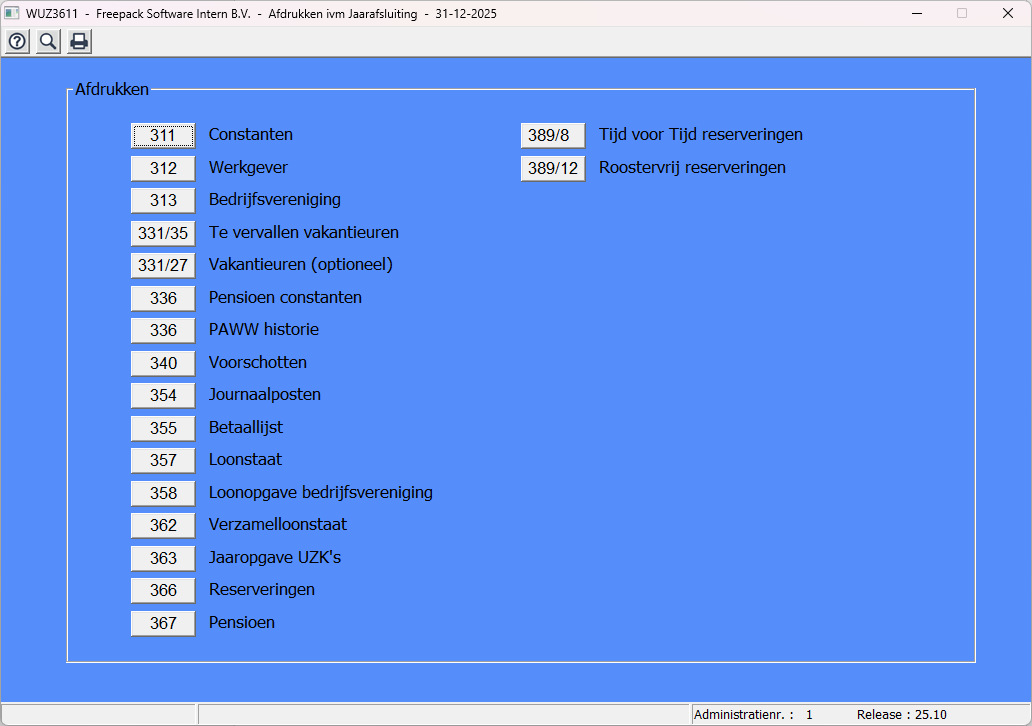Image resolution: width=1032 pixels, height=726 pixels.
Task: Click 358 Loonopgave bedrijfsvereniging button
Action: click(163, 493)
